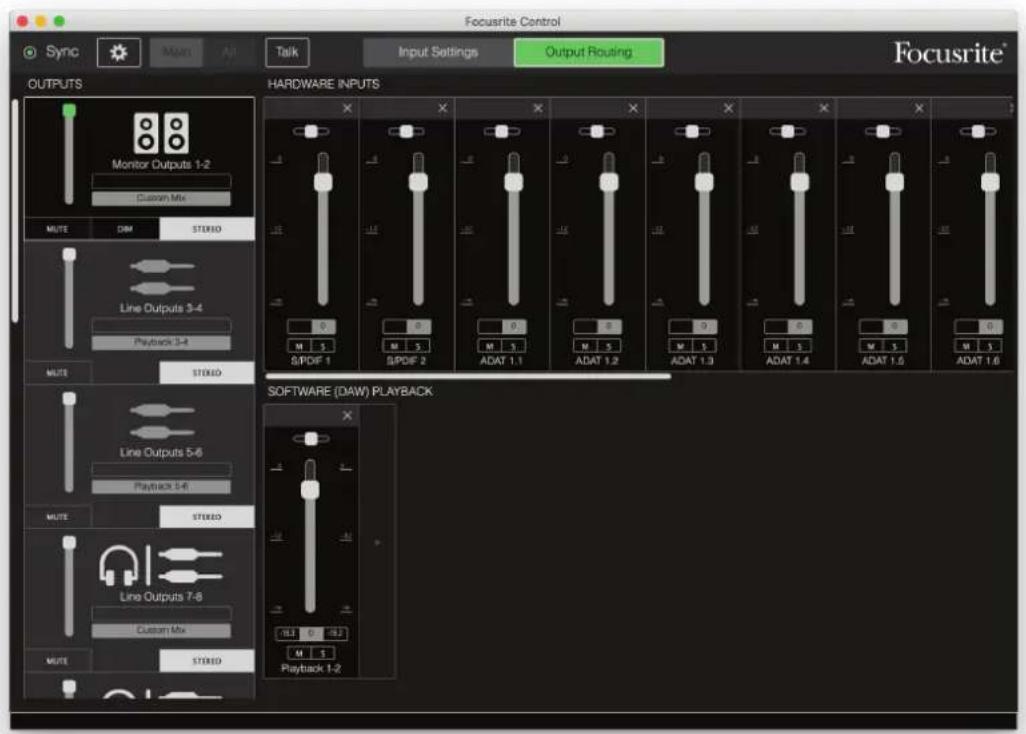The height and width of the screenshot is (734, 1026).
Task: Click the Main monitor button
Action: point(176,52)
